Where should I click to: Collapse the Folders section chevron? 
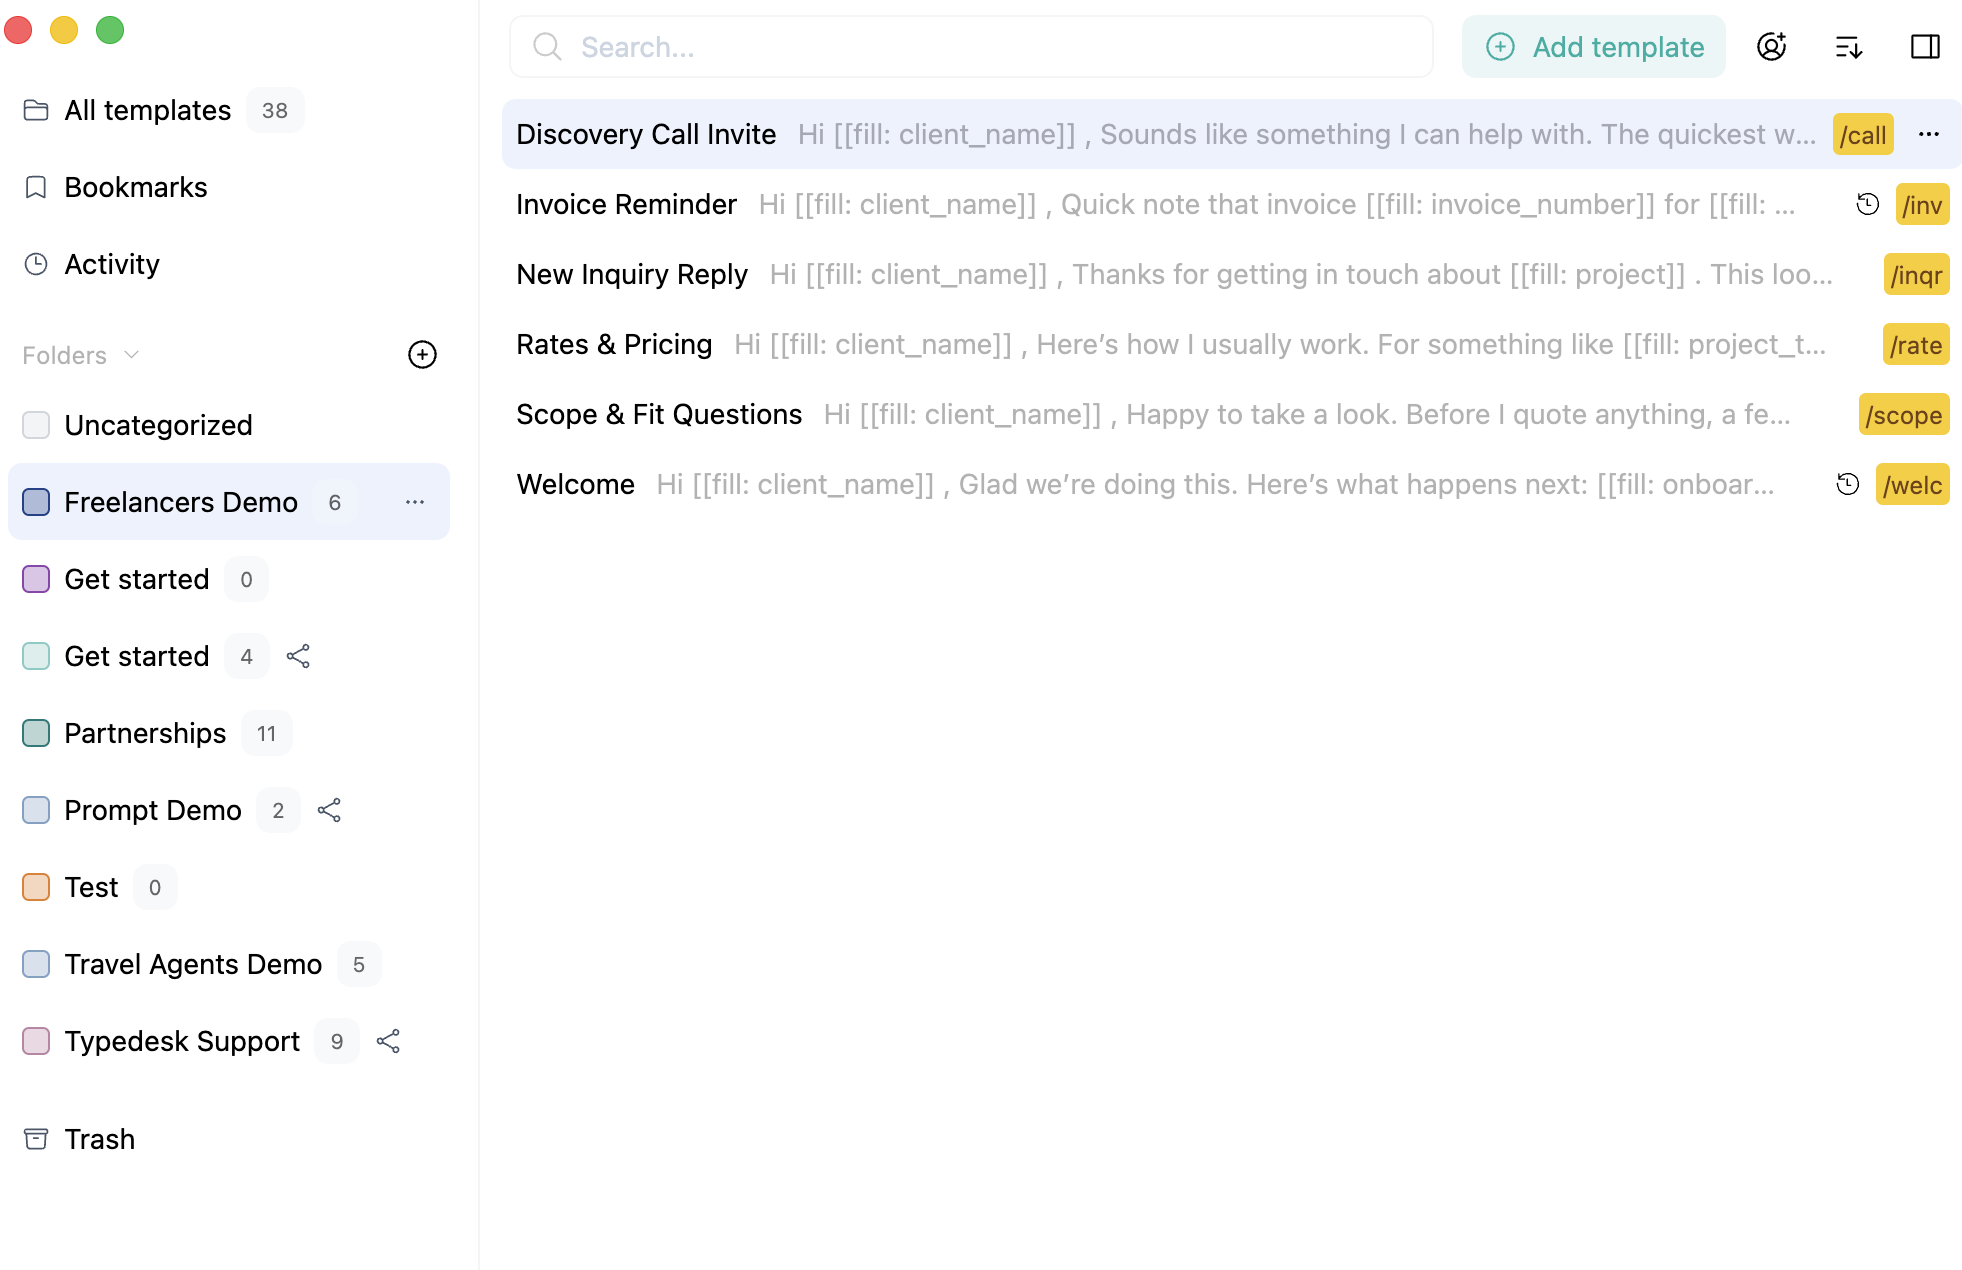coord(131,355)
